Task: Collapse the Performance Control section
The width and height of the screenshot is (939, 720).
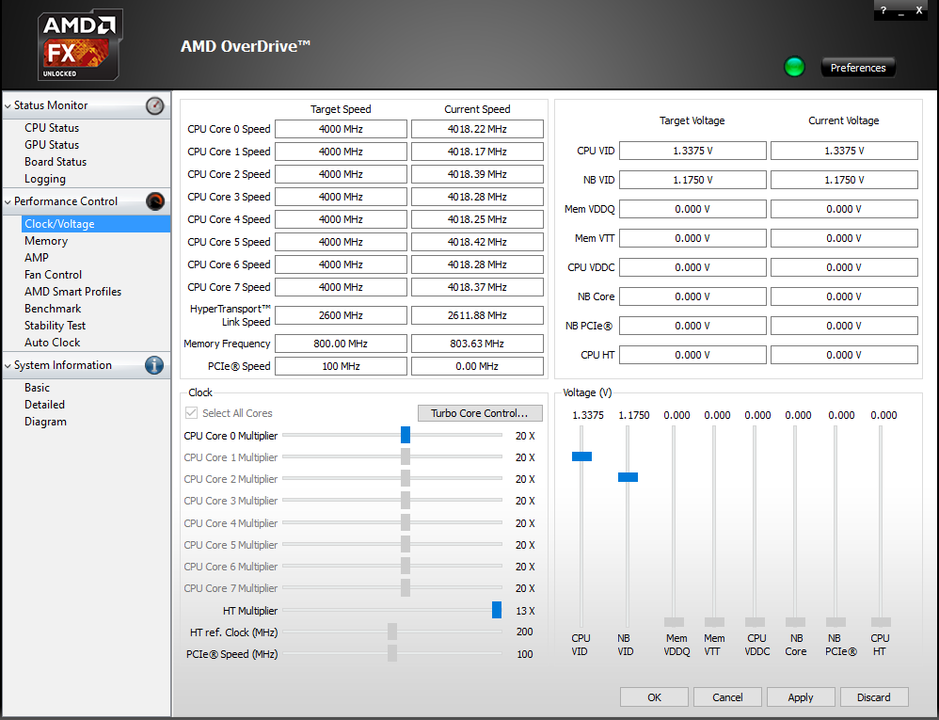Action: (x=8, y=202)
